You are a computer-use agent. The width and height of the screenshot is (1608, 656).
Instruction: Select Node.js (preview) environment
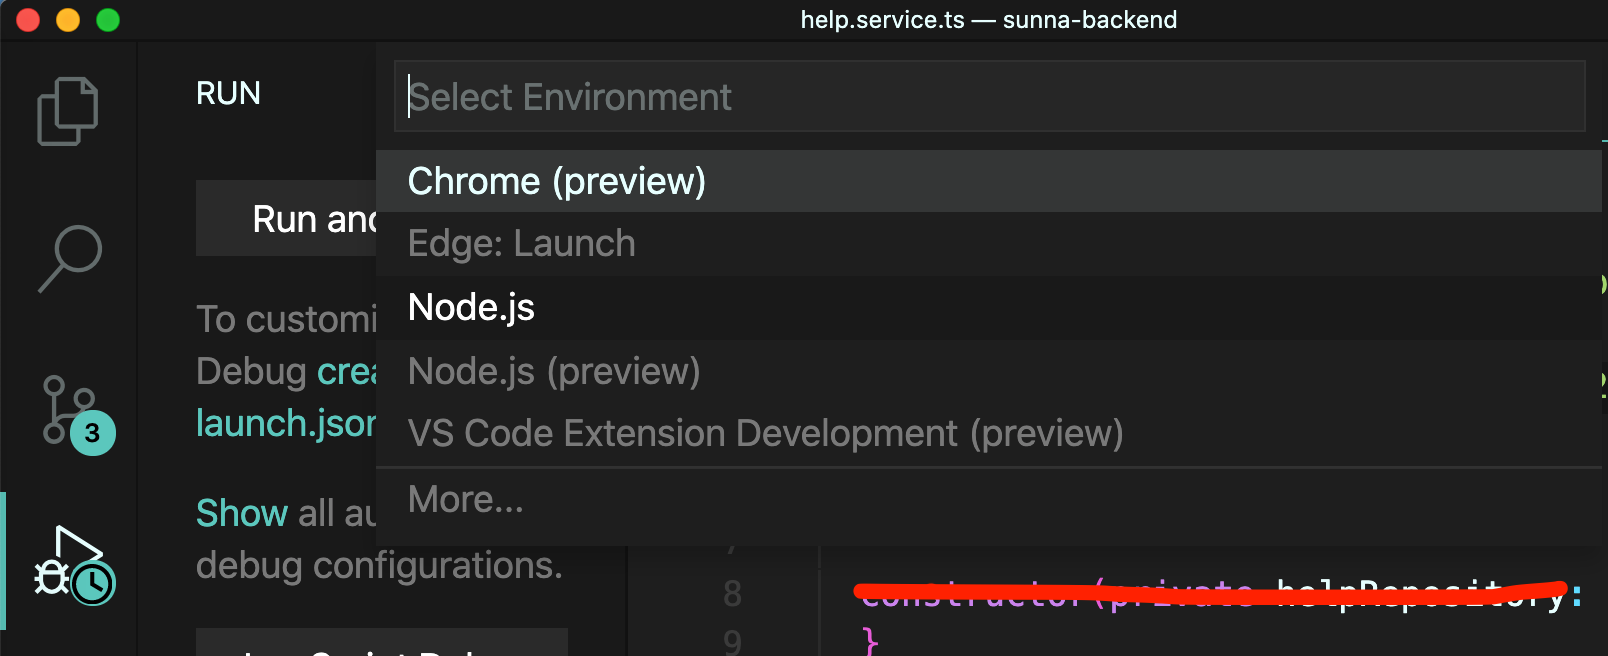tap(989, 371)
